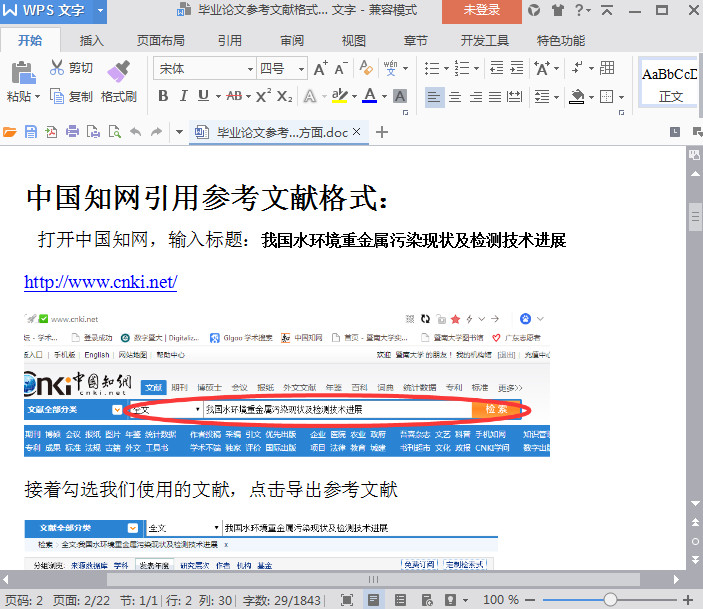Image resolution: width=703 pixels, height=609 pixels.
Task: Click the 未登录 login button
Action: point(482,11)
